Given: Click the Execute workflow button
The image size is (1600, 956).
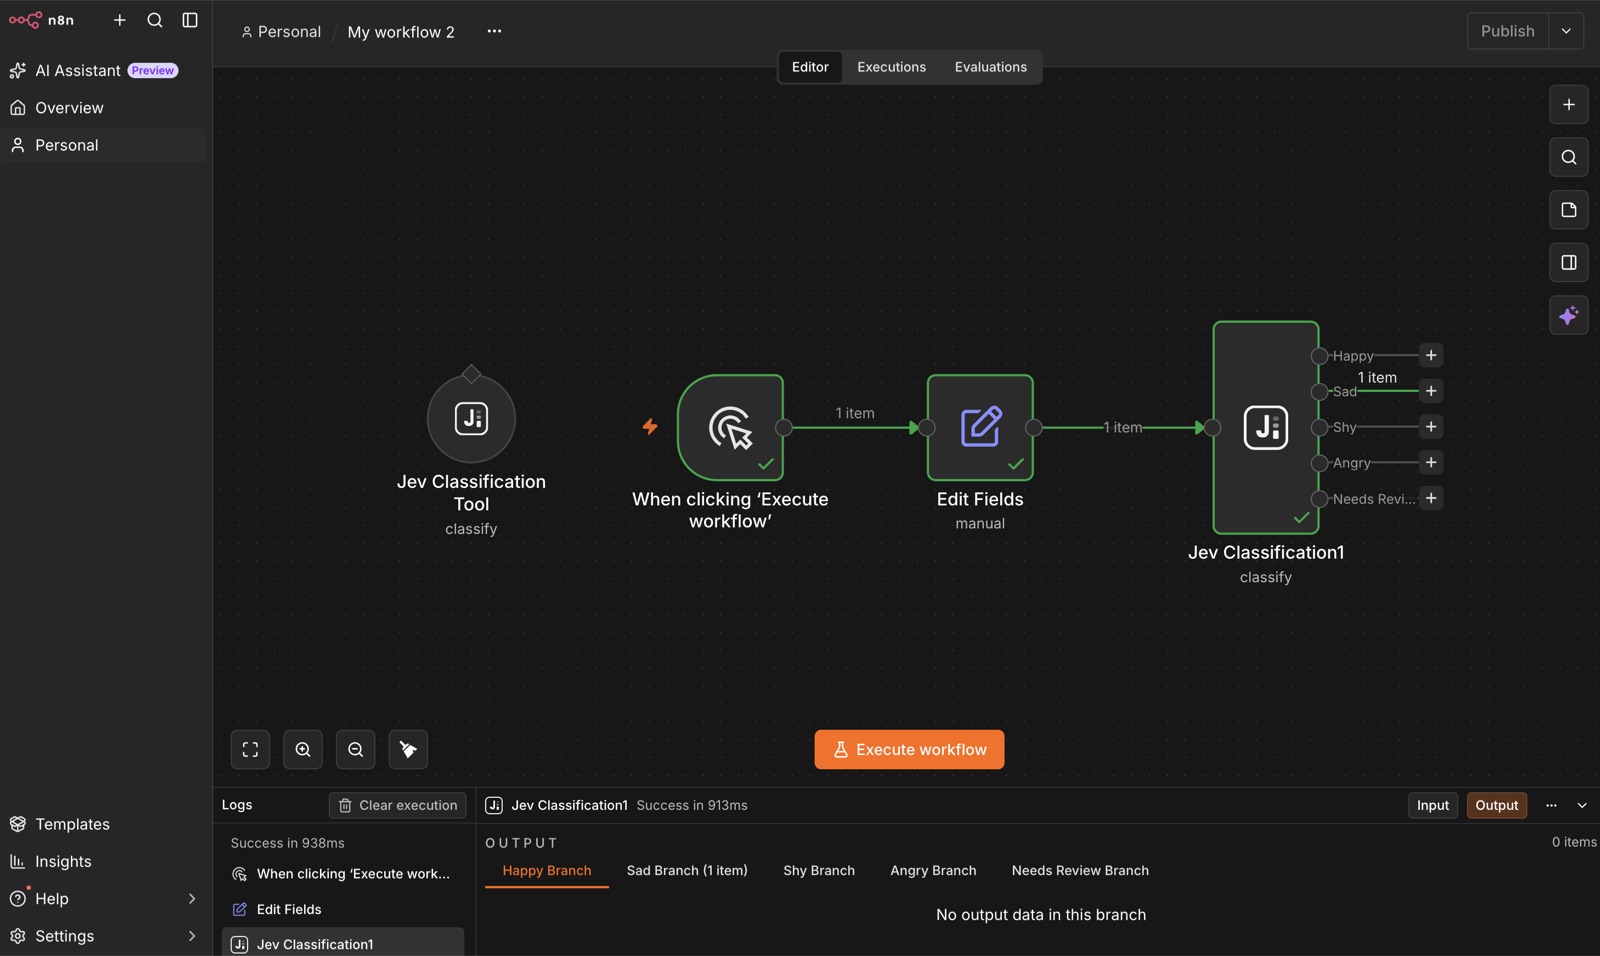Looking at the screenshot, I should pyautogui.click(x=909, y=749).
